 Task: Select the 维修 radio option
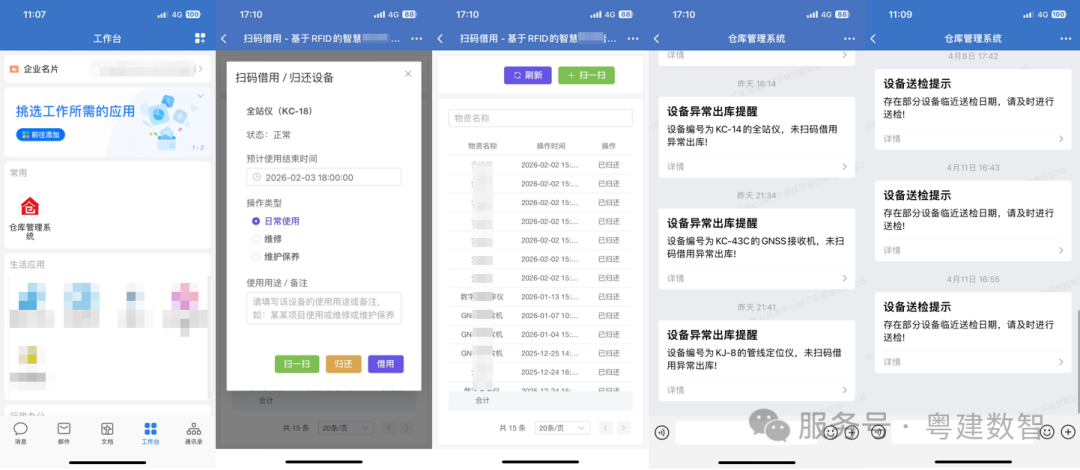coord(267,239)
